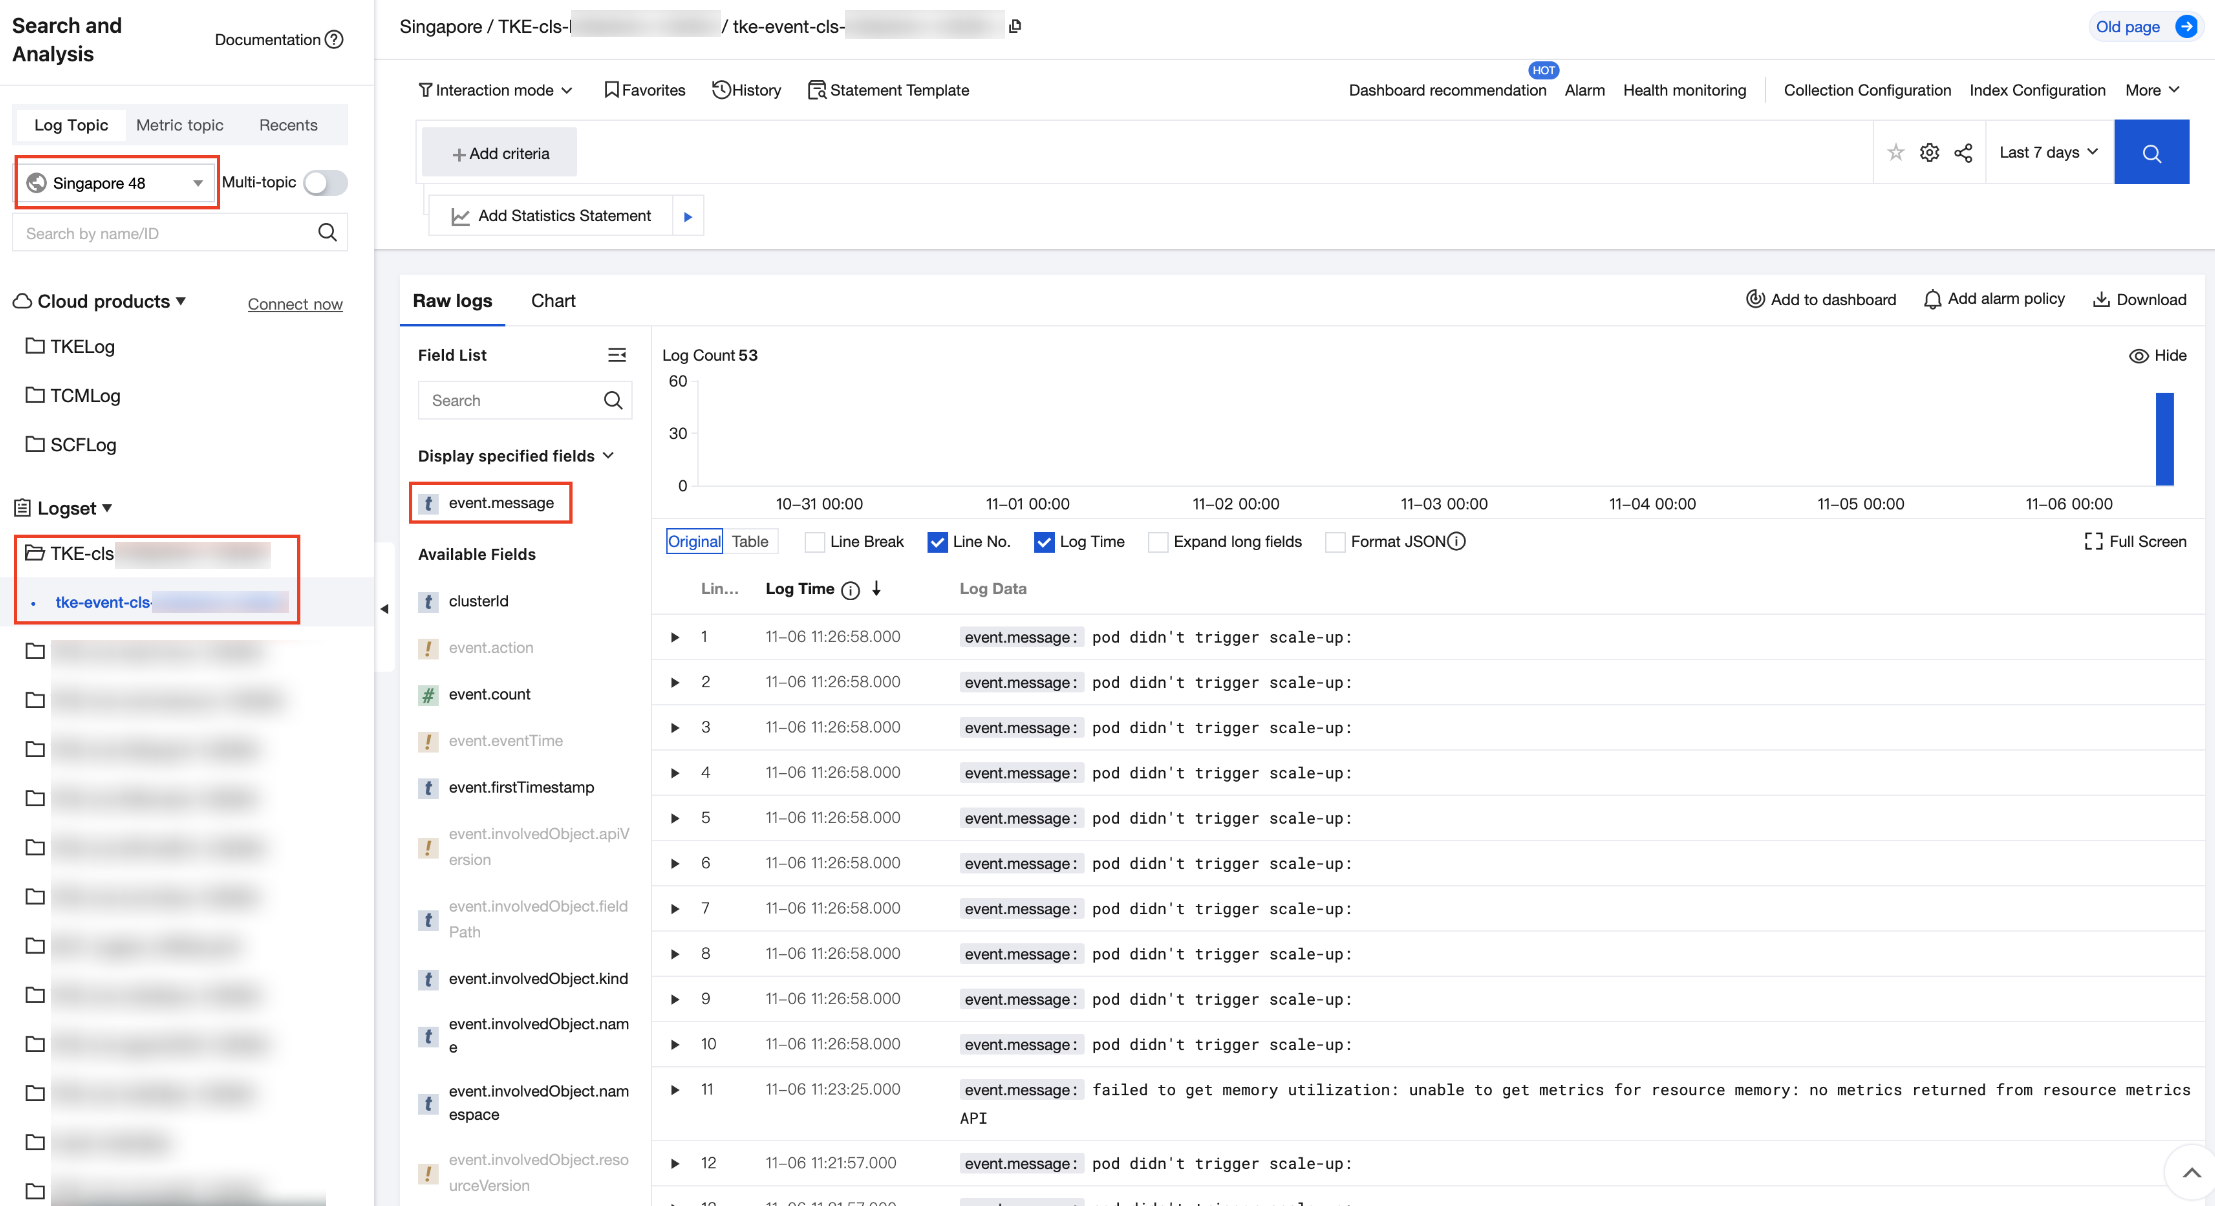Click the blue histogram bar in the chart
Viewport: 2215px width, 1206px height.
point(2164,438)
